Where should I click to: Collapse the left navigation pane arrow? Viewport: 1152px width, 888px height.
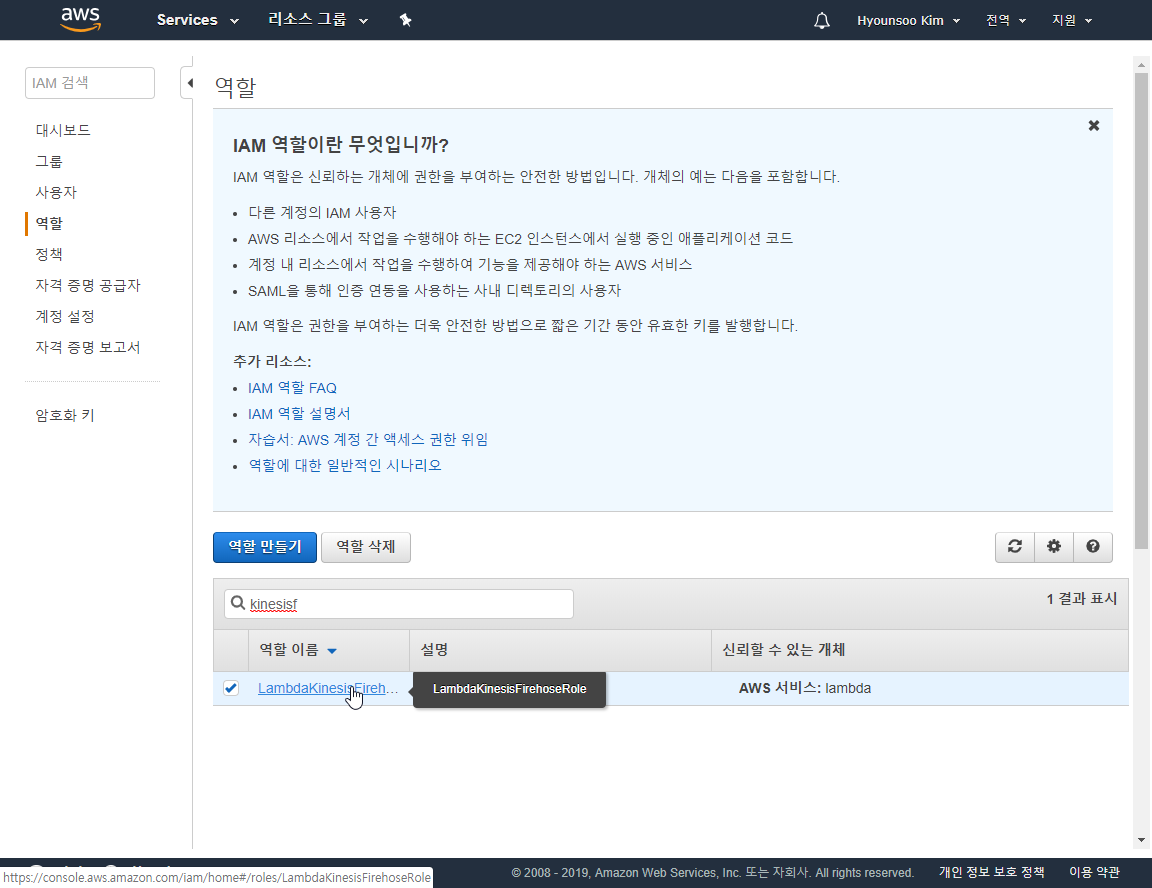click(190, 83)
